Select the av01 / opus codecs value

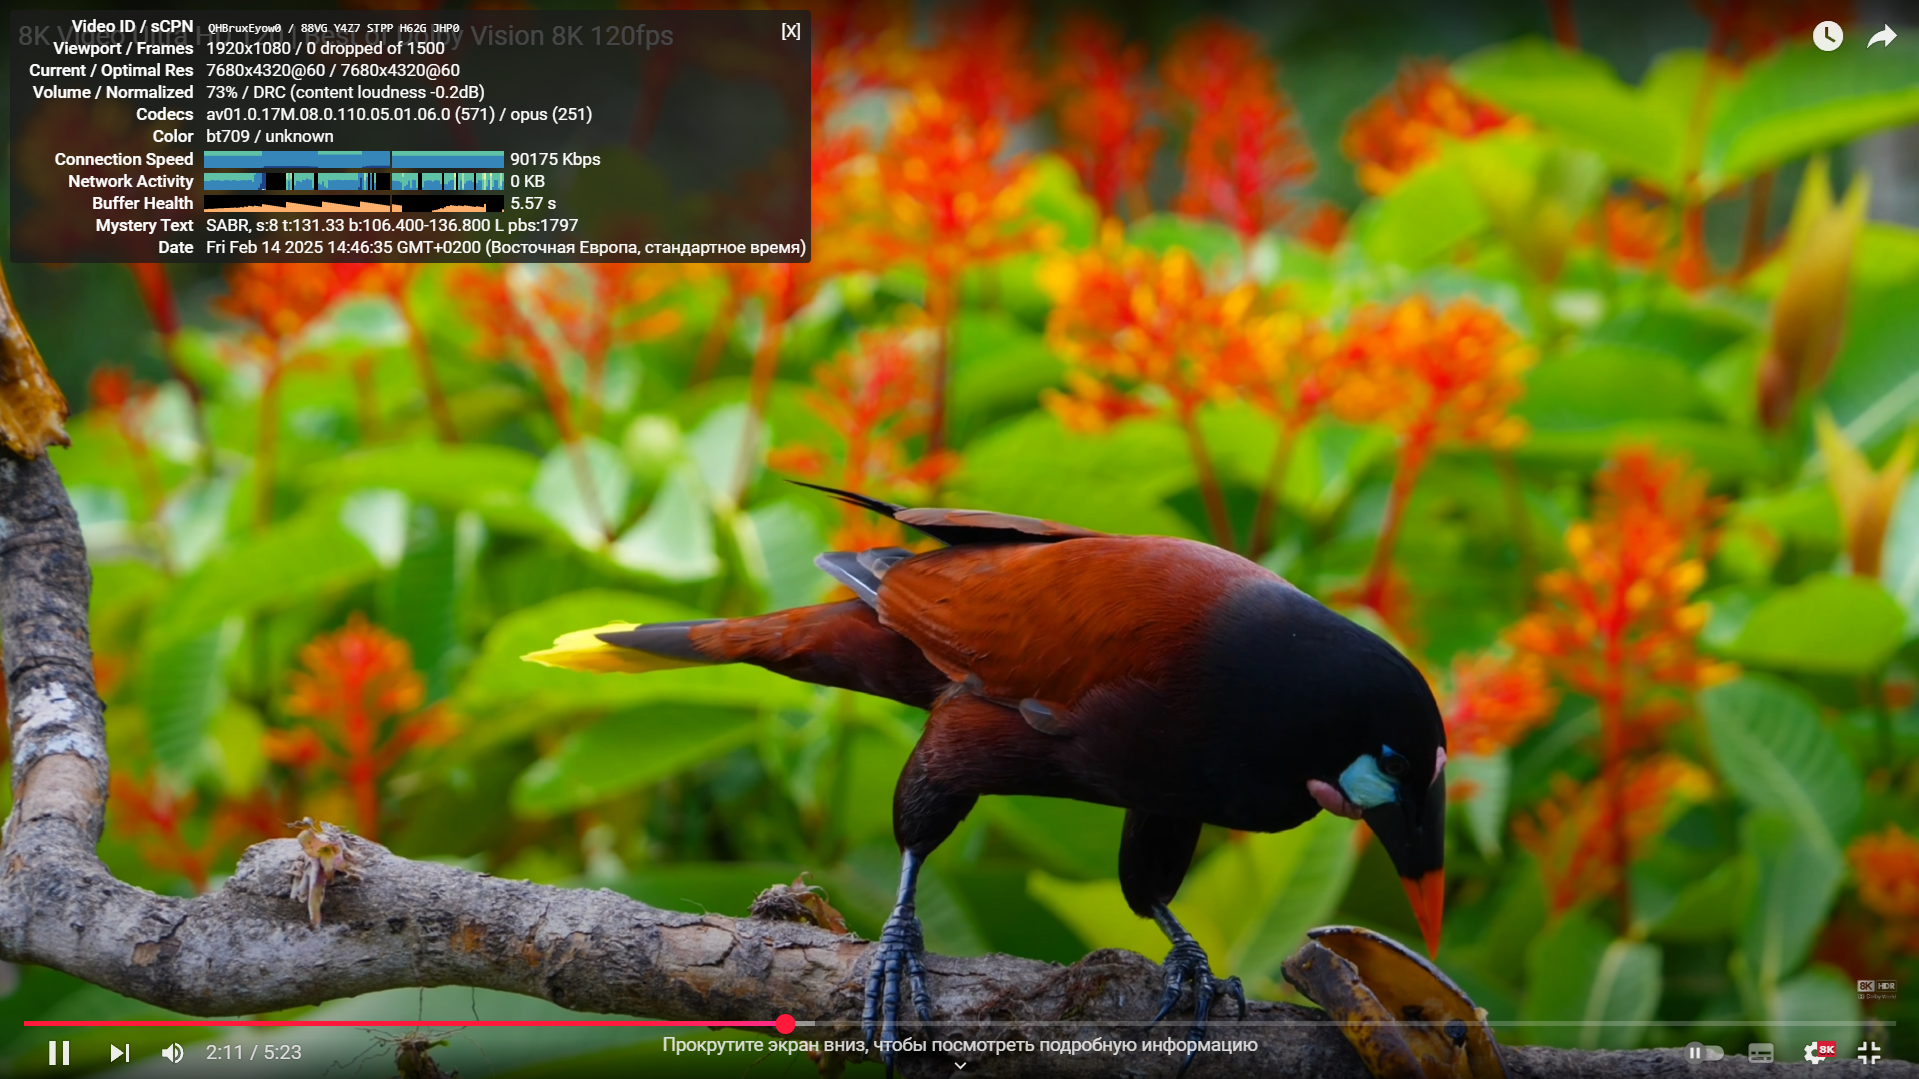399,114
